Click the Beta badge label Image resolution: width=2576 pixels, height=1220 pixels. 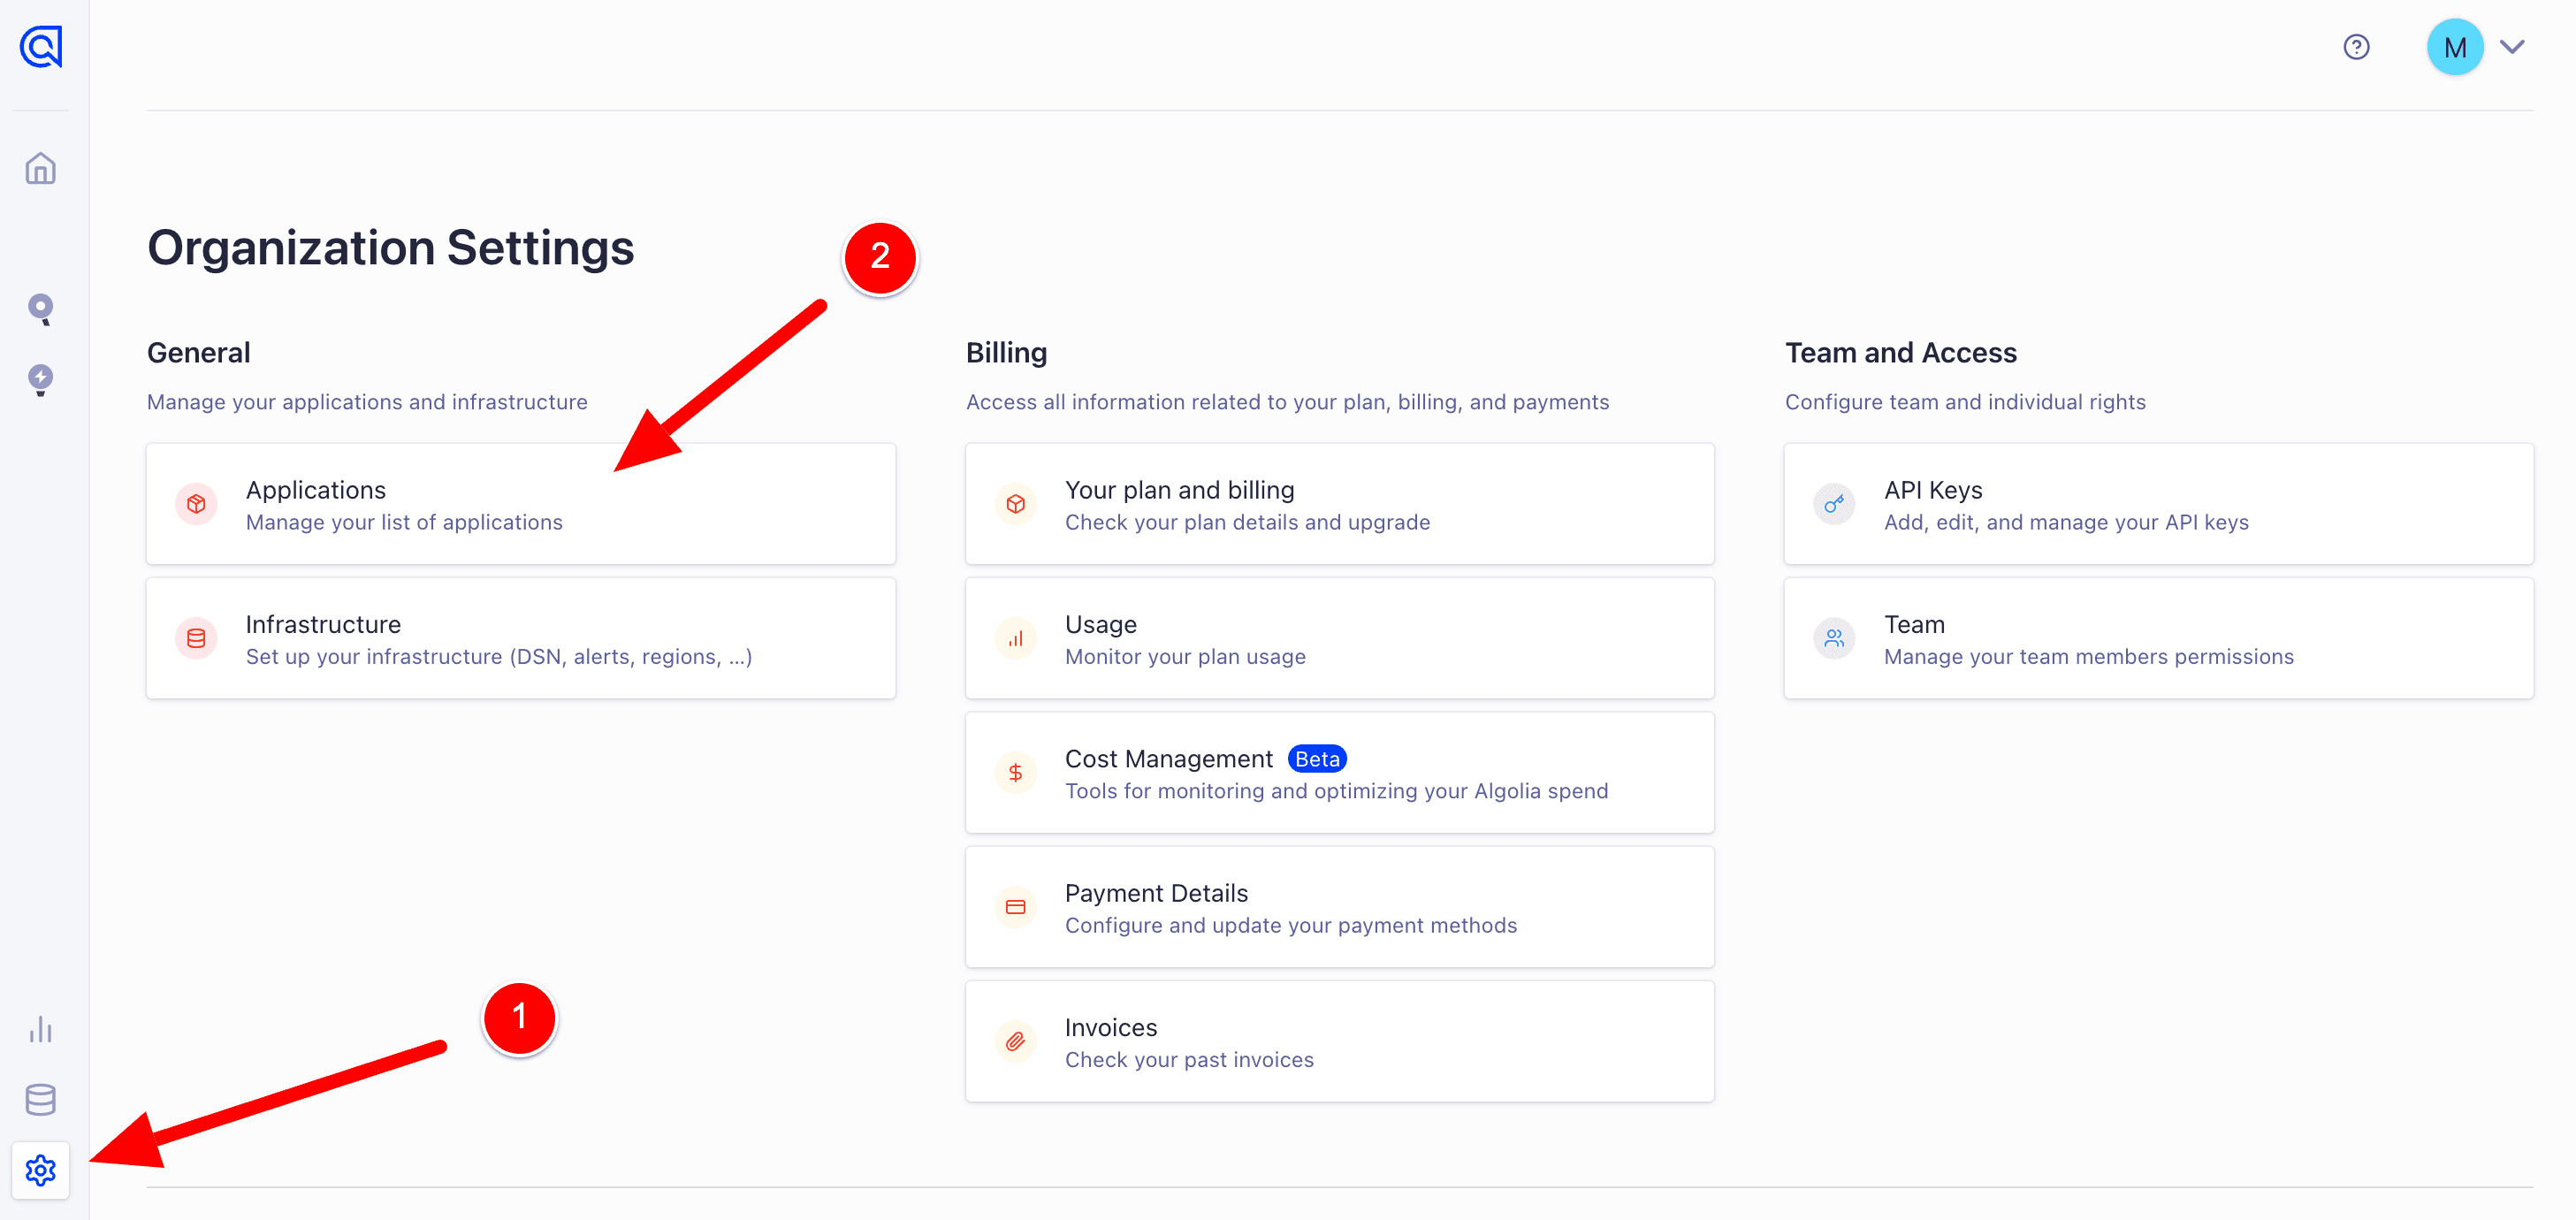click(1316, 759)
